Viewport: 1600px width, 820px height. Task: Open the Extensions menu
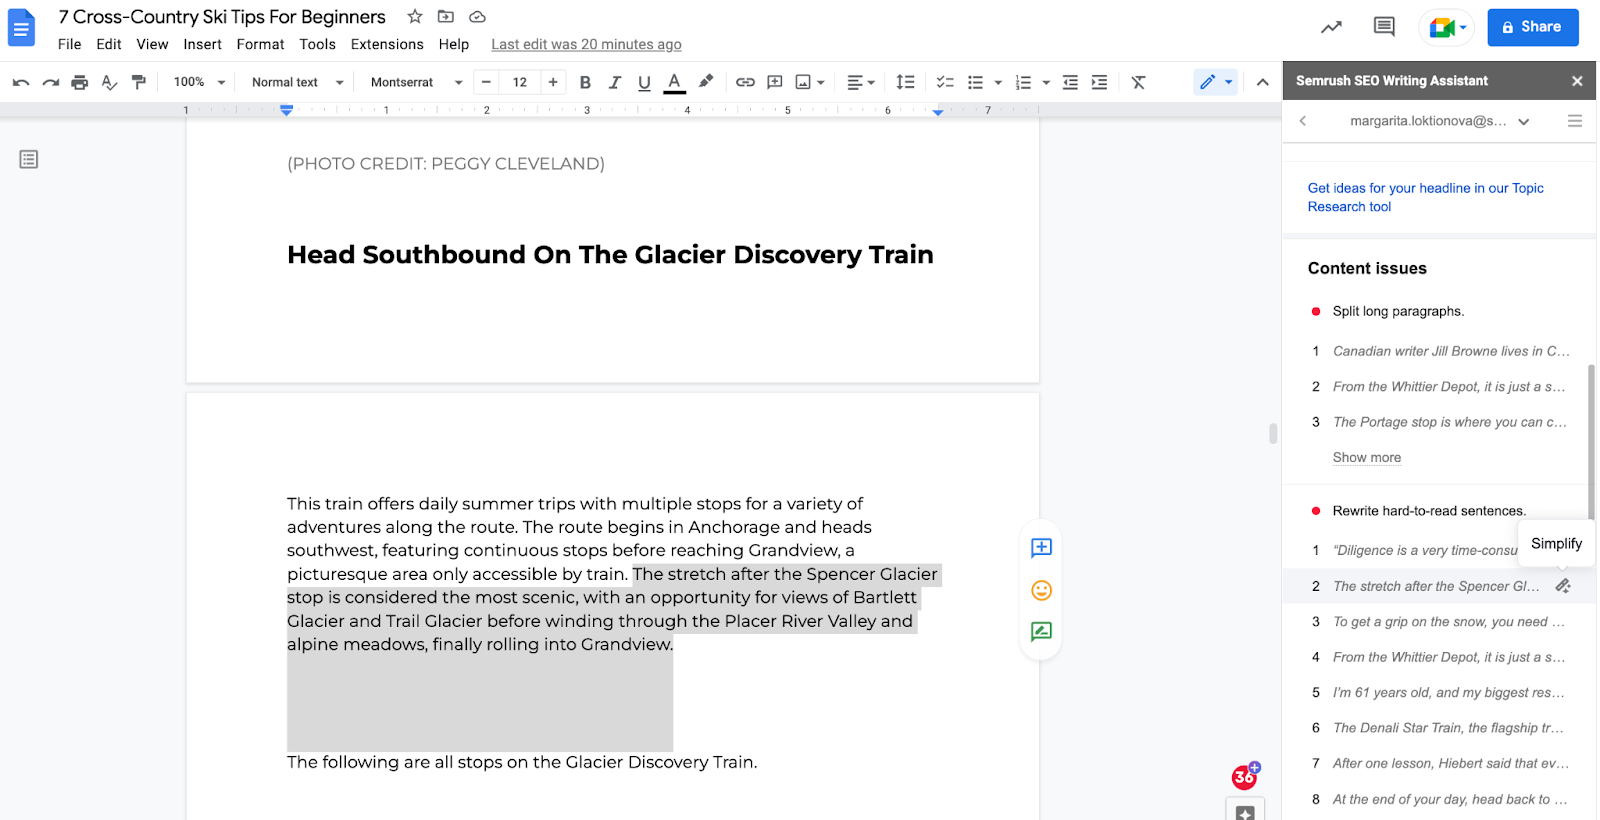387,44
